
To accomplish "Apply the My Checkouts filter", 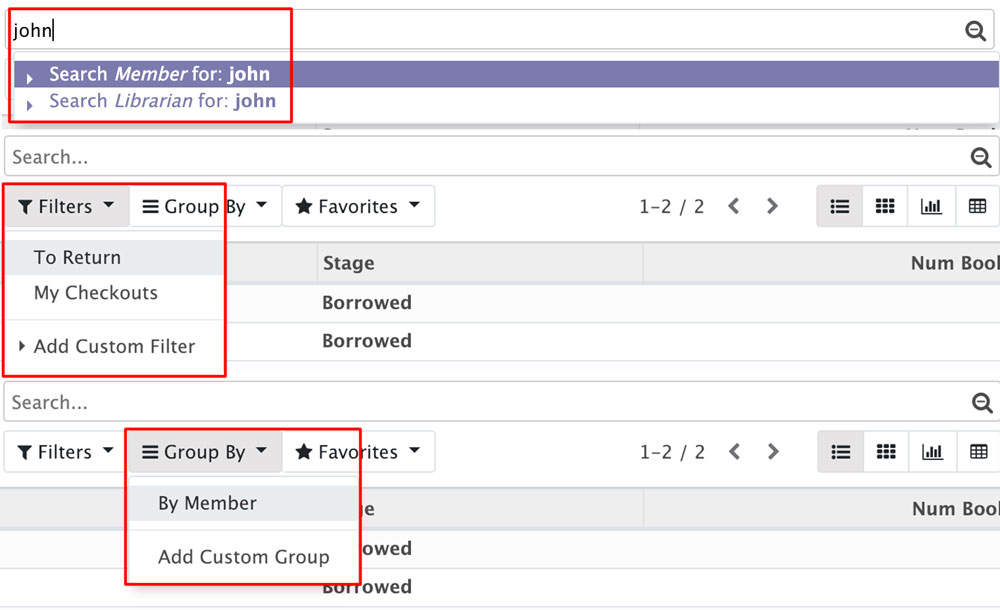I will 115,293.
